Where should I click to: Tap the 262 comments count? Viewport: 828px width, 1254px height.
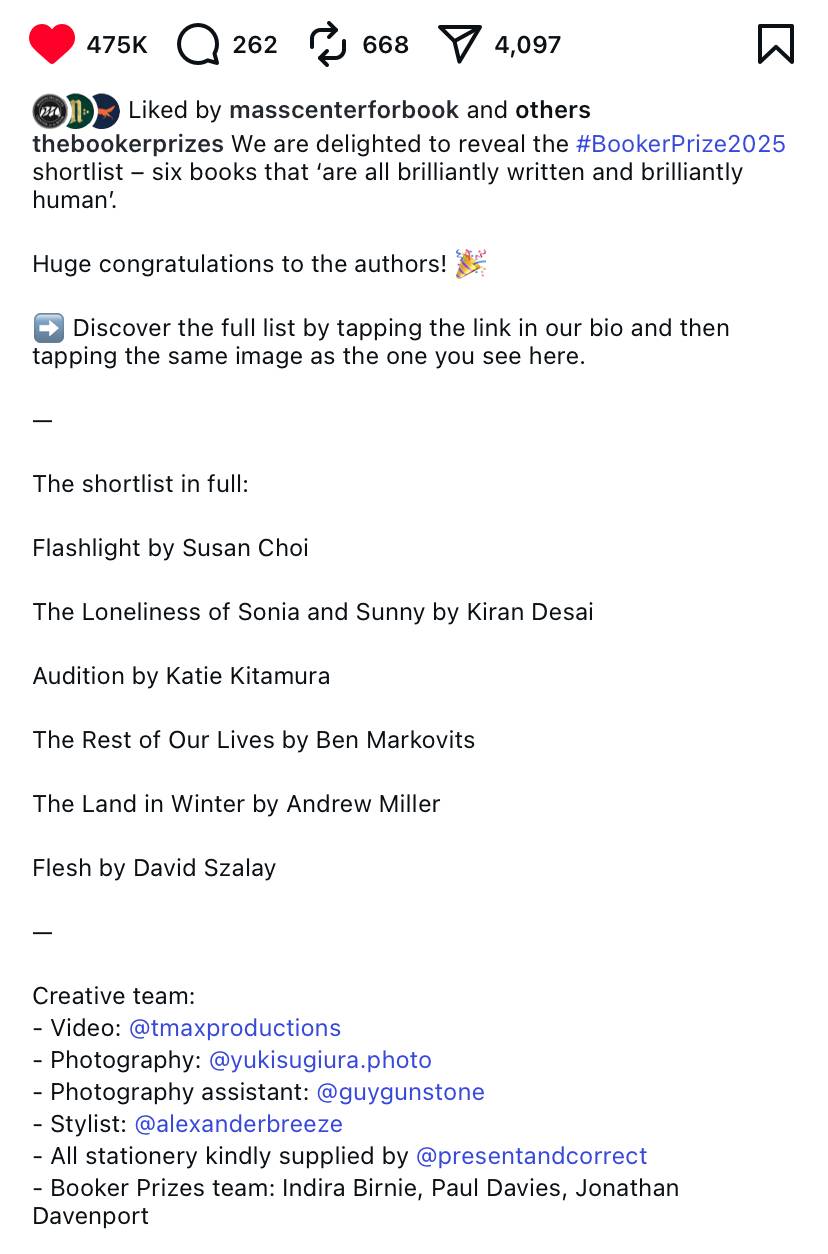[255, 45]
